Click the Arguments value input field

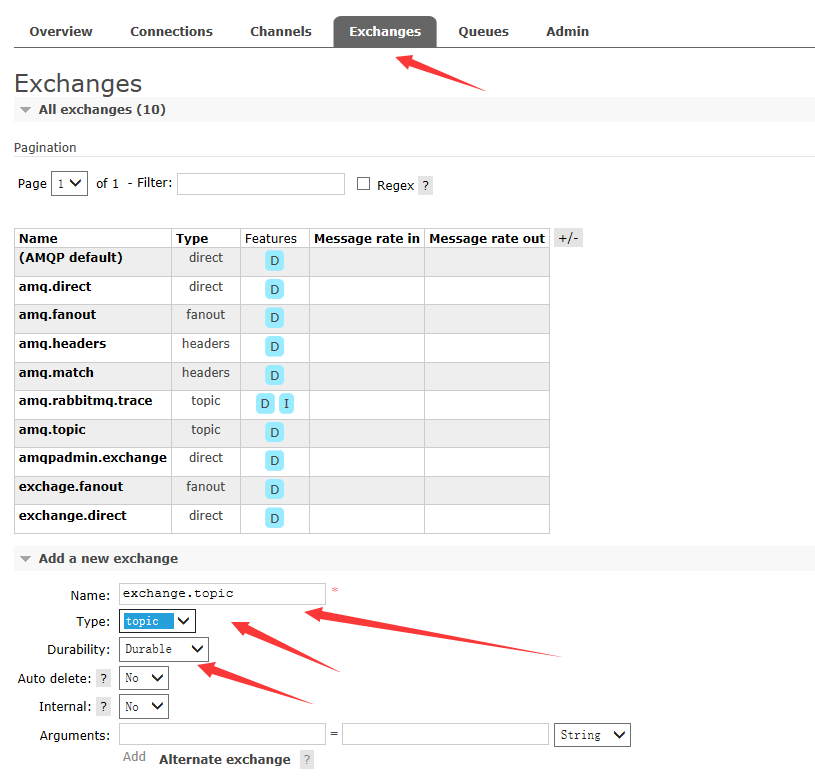tap(445, 734)
